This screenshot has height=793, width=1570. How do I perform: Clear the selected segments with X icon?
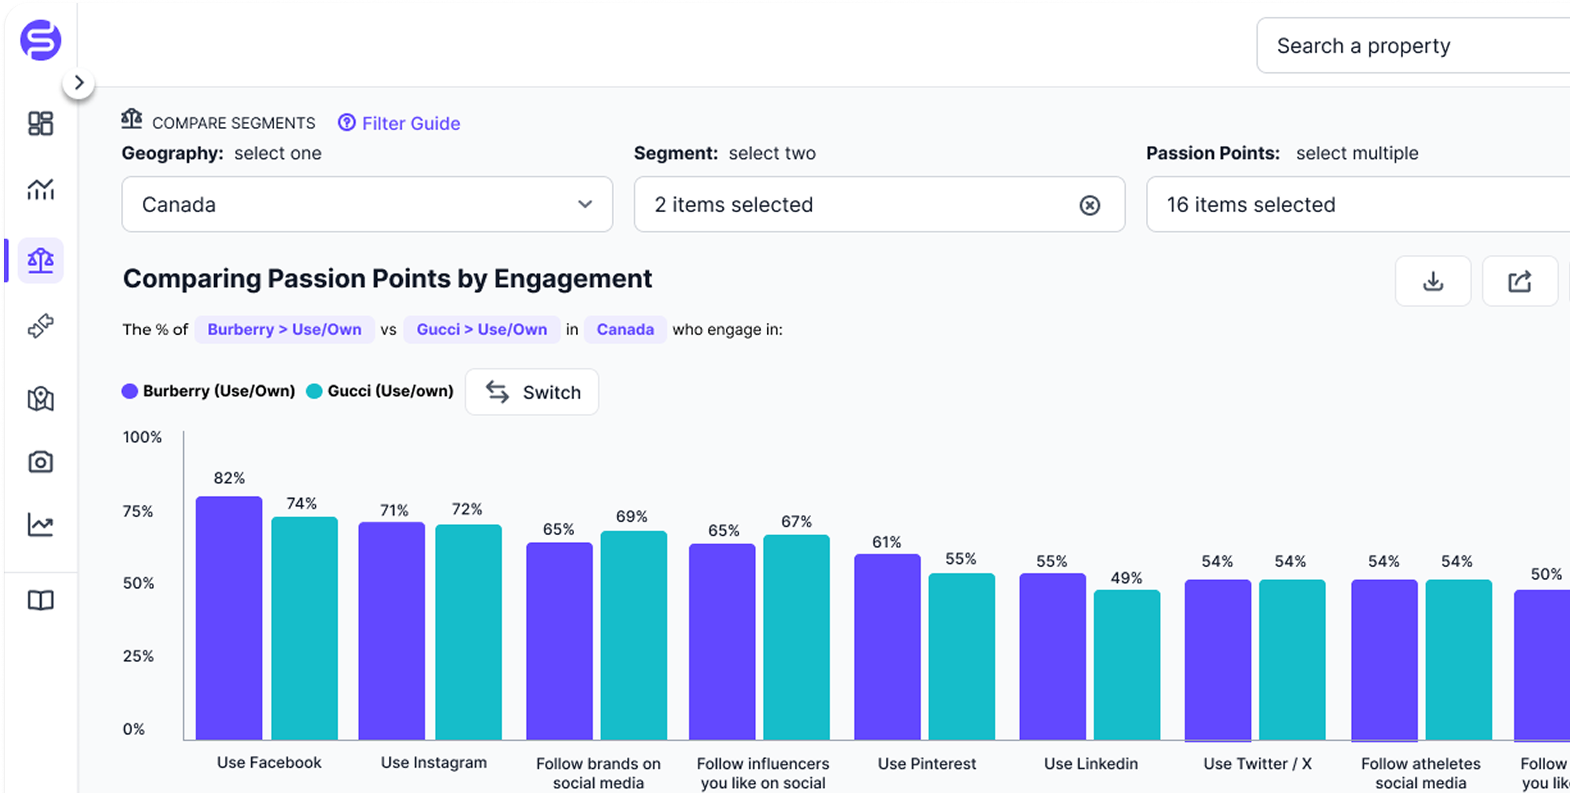click(1090, 205)
